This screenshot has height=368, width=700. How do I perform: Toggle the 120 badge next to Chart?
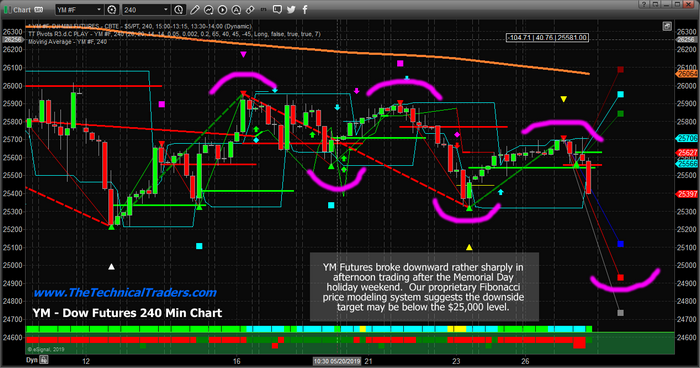pos(38,9)
